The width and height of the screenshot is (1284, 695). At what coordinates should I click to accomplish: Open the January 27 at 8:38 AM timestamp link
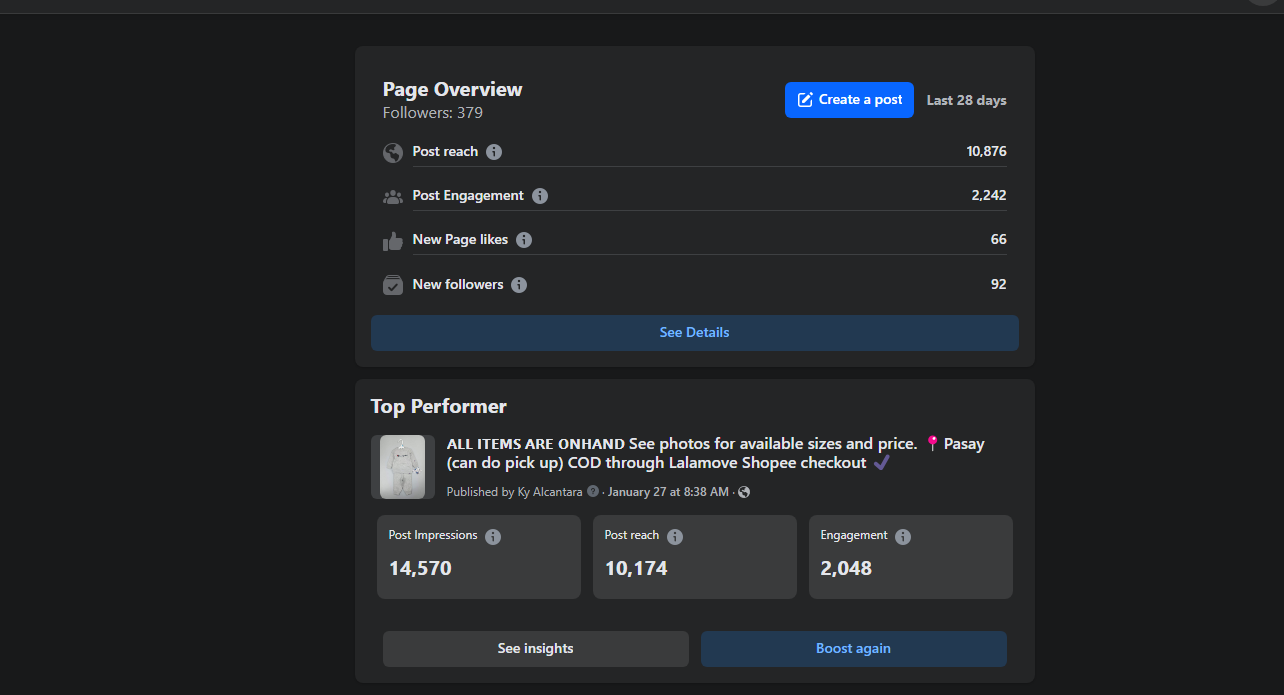pyautogui.click(x=668, y=492)
